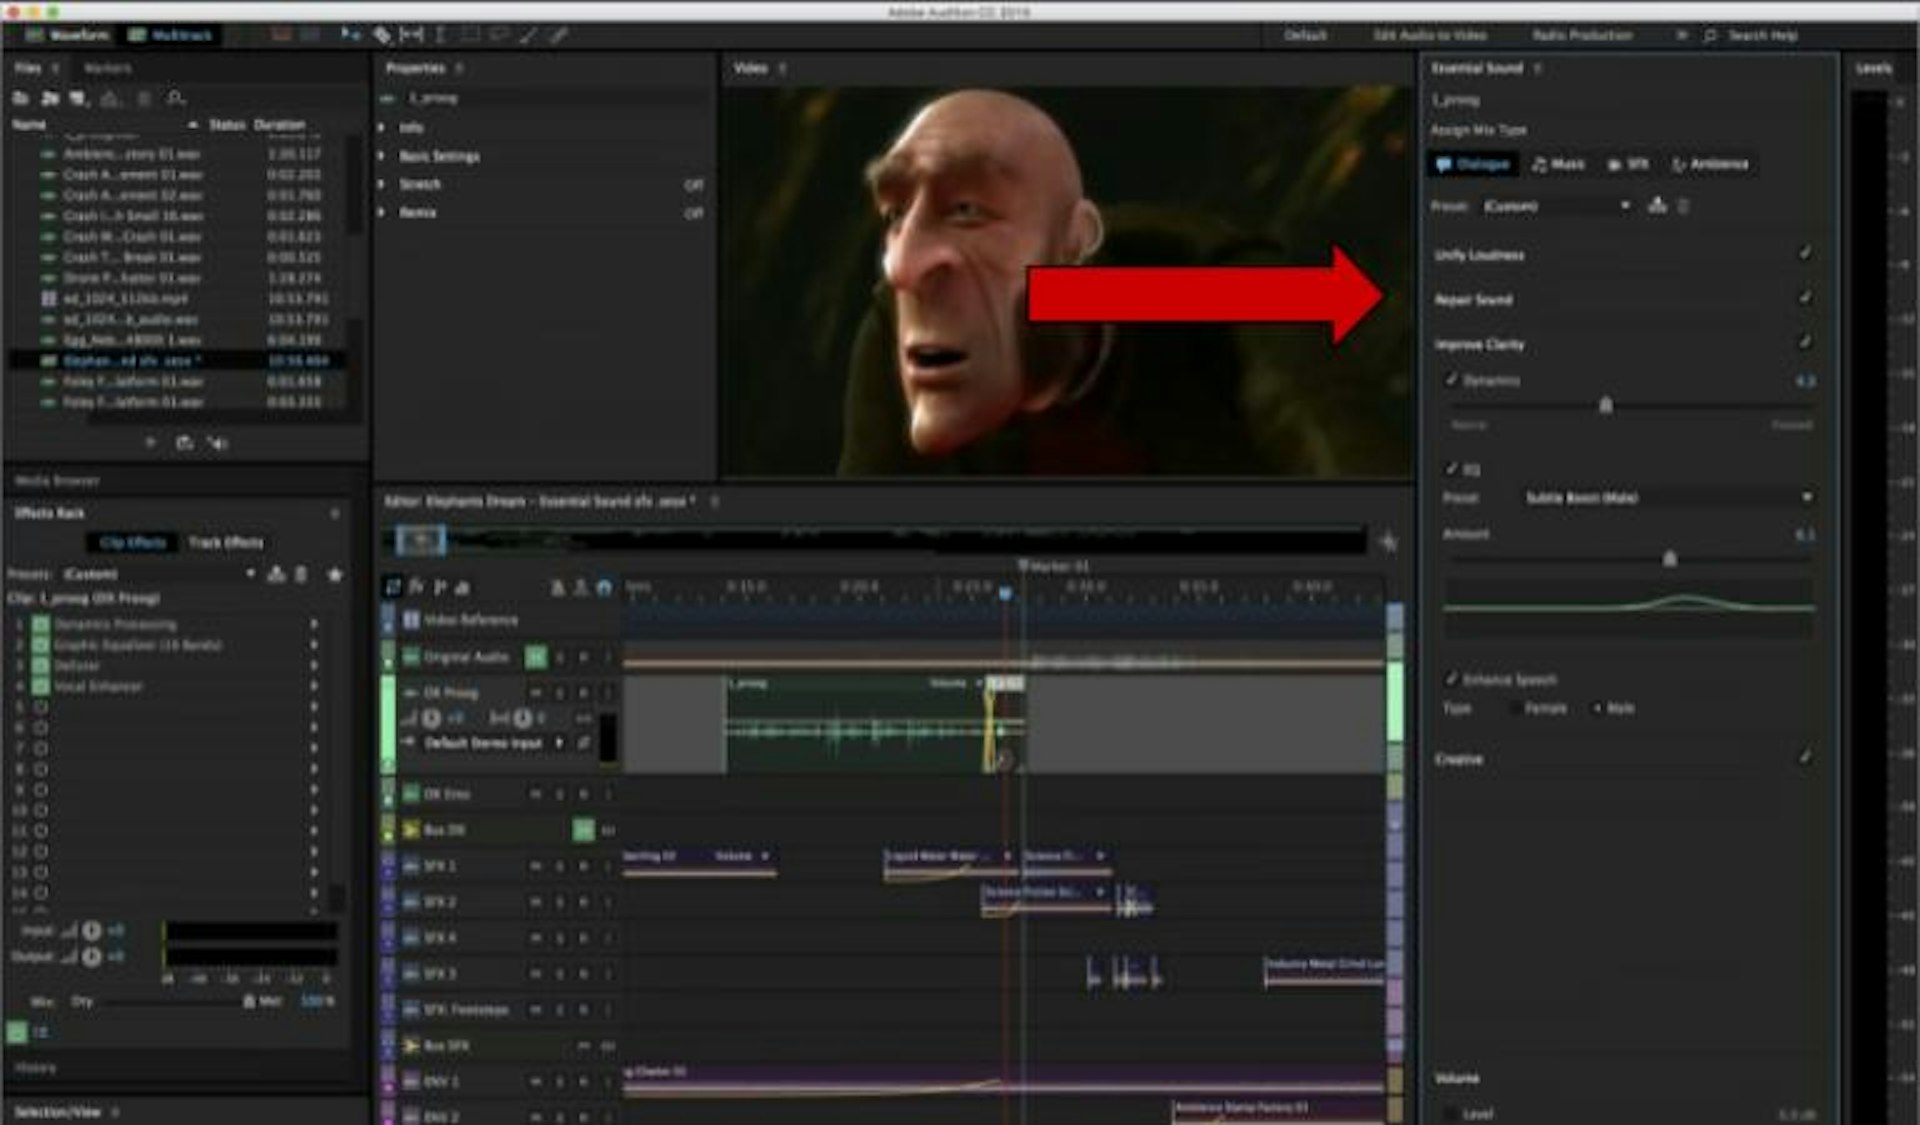Viewport: 1920px width, 1125px height.
Task: Select Music mix type
Action: click(1559, 164)
